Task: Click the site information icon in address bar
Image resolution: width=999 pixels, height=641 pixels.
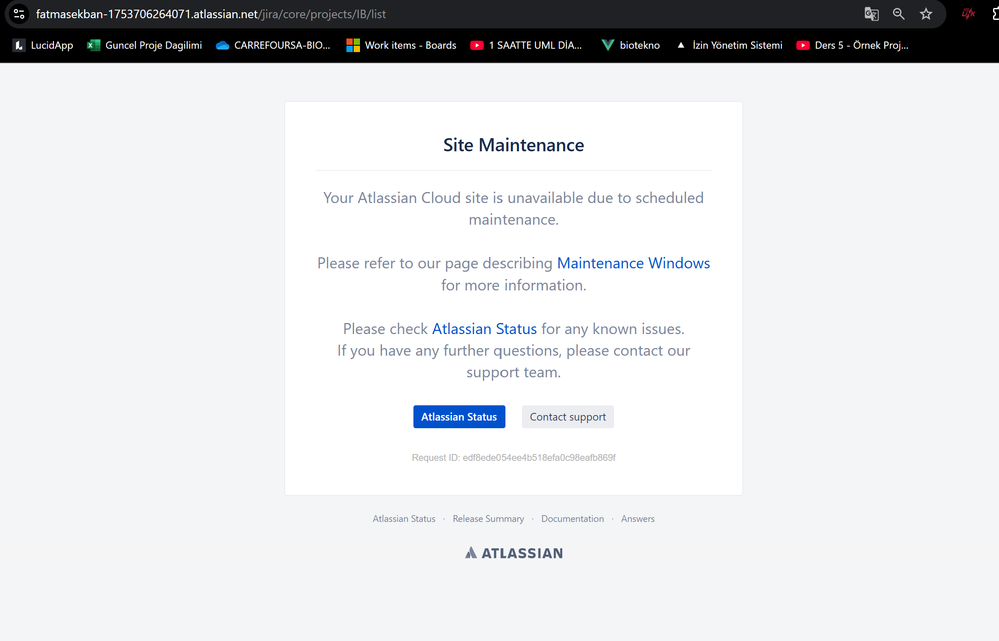Action: (x=18, y=14)
